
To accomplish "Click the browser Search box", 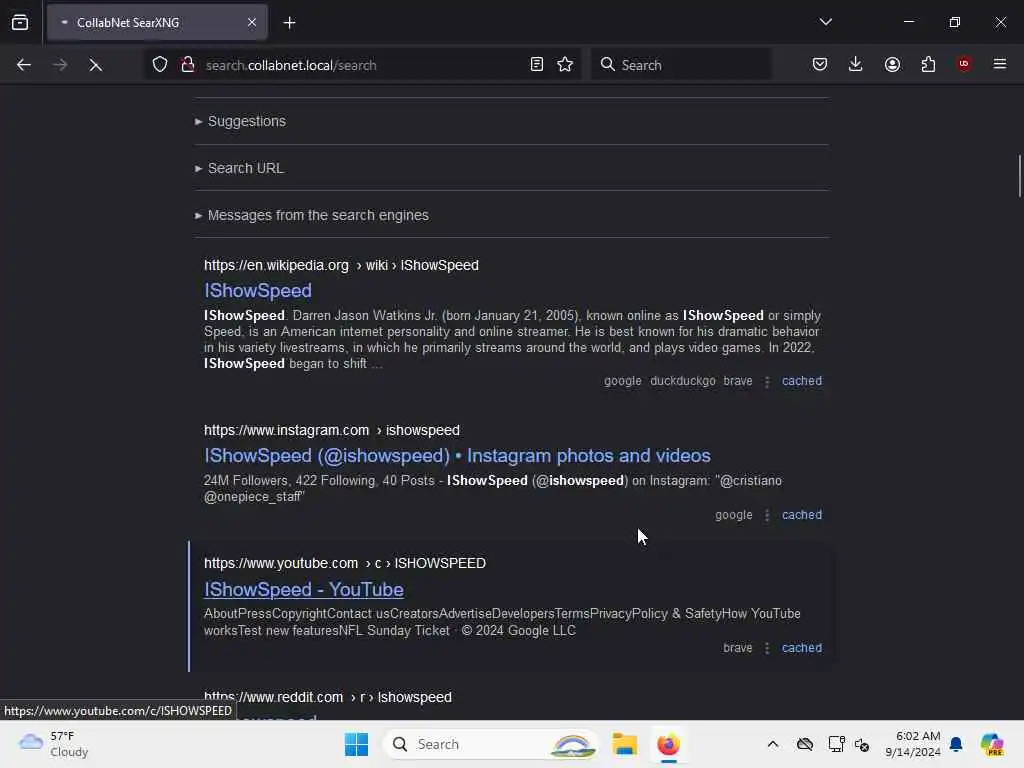I will pyautogui.click(x=680, y=65).
